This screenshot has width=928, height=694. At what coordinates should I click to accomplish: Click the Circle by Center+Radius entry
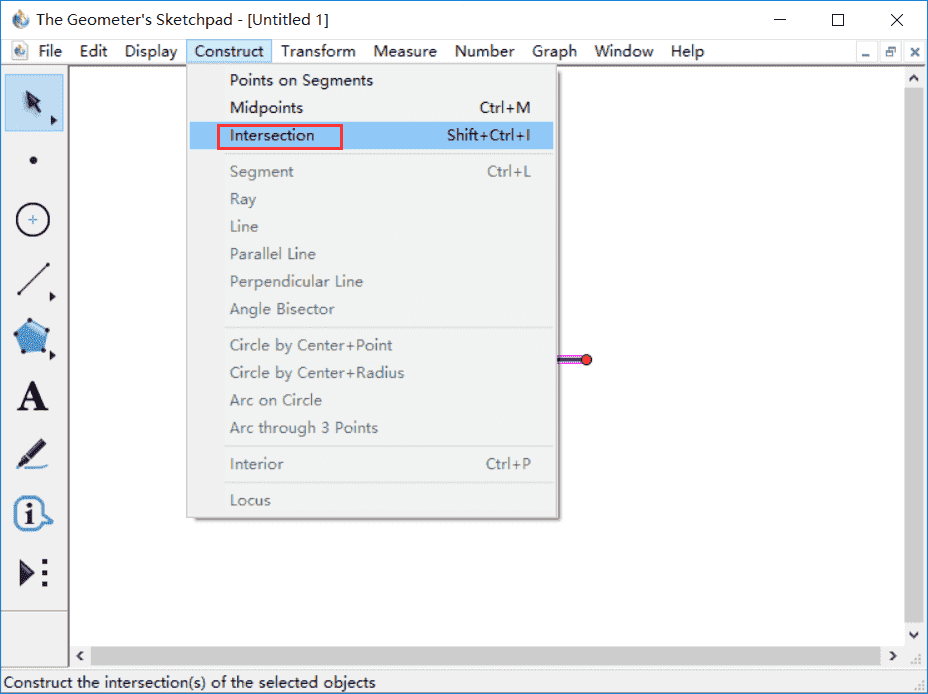pyautogui.click(x=372, y=373)
